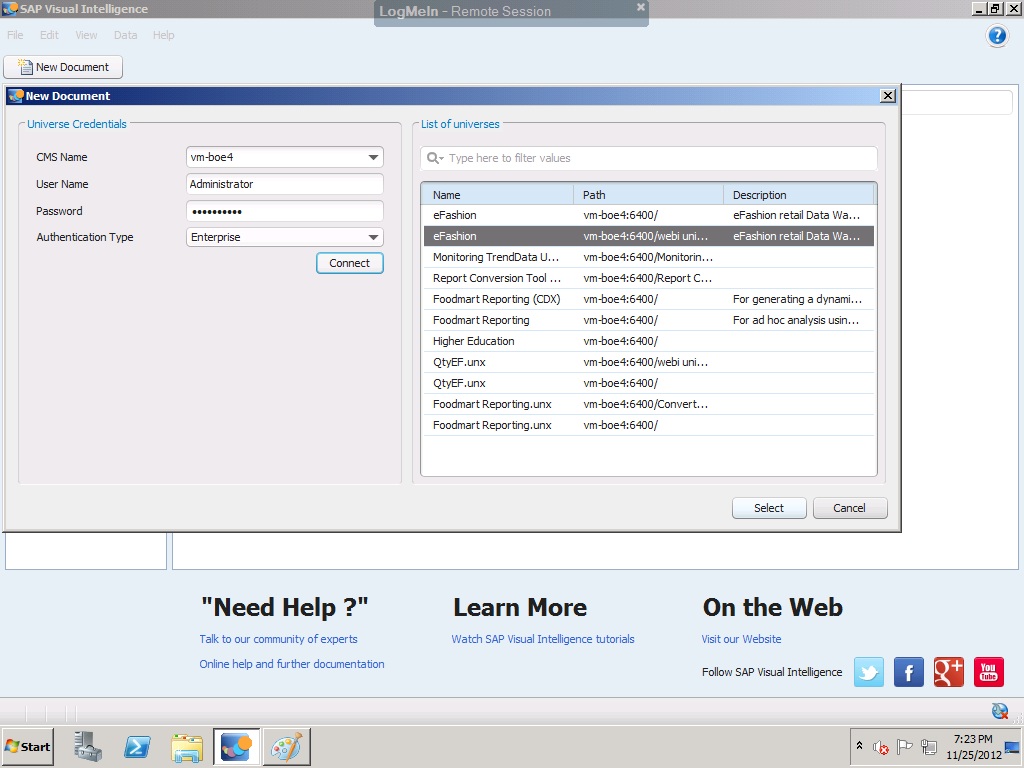Screen dimensions: 1024x768
Task: Follow 'Talk to our community of experts' link
Action: [278, 639]
